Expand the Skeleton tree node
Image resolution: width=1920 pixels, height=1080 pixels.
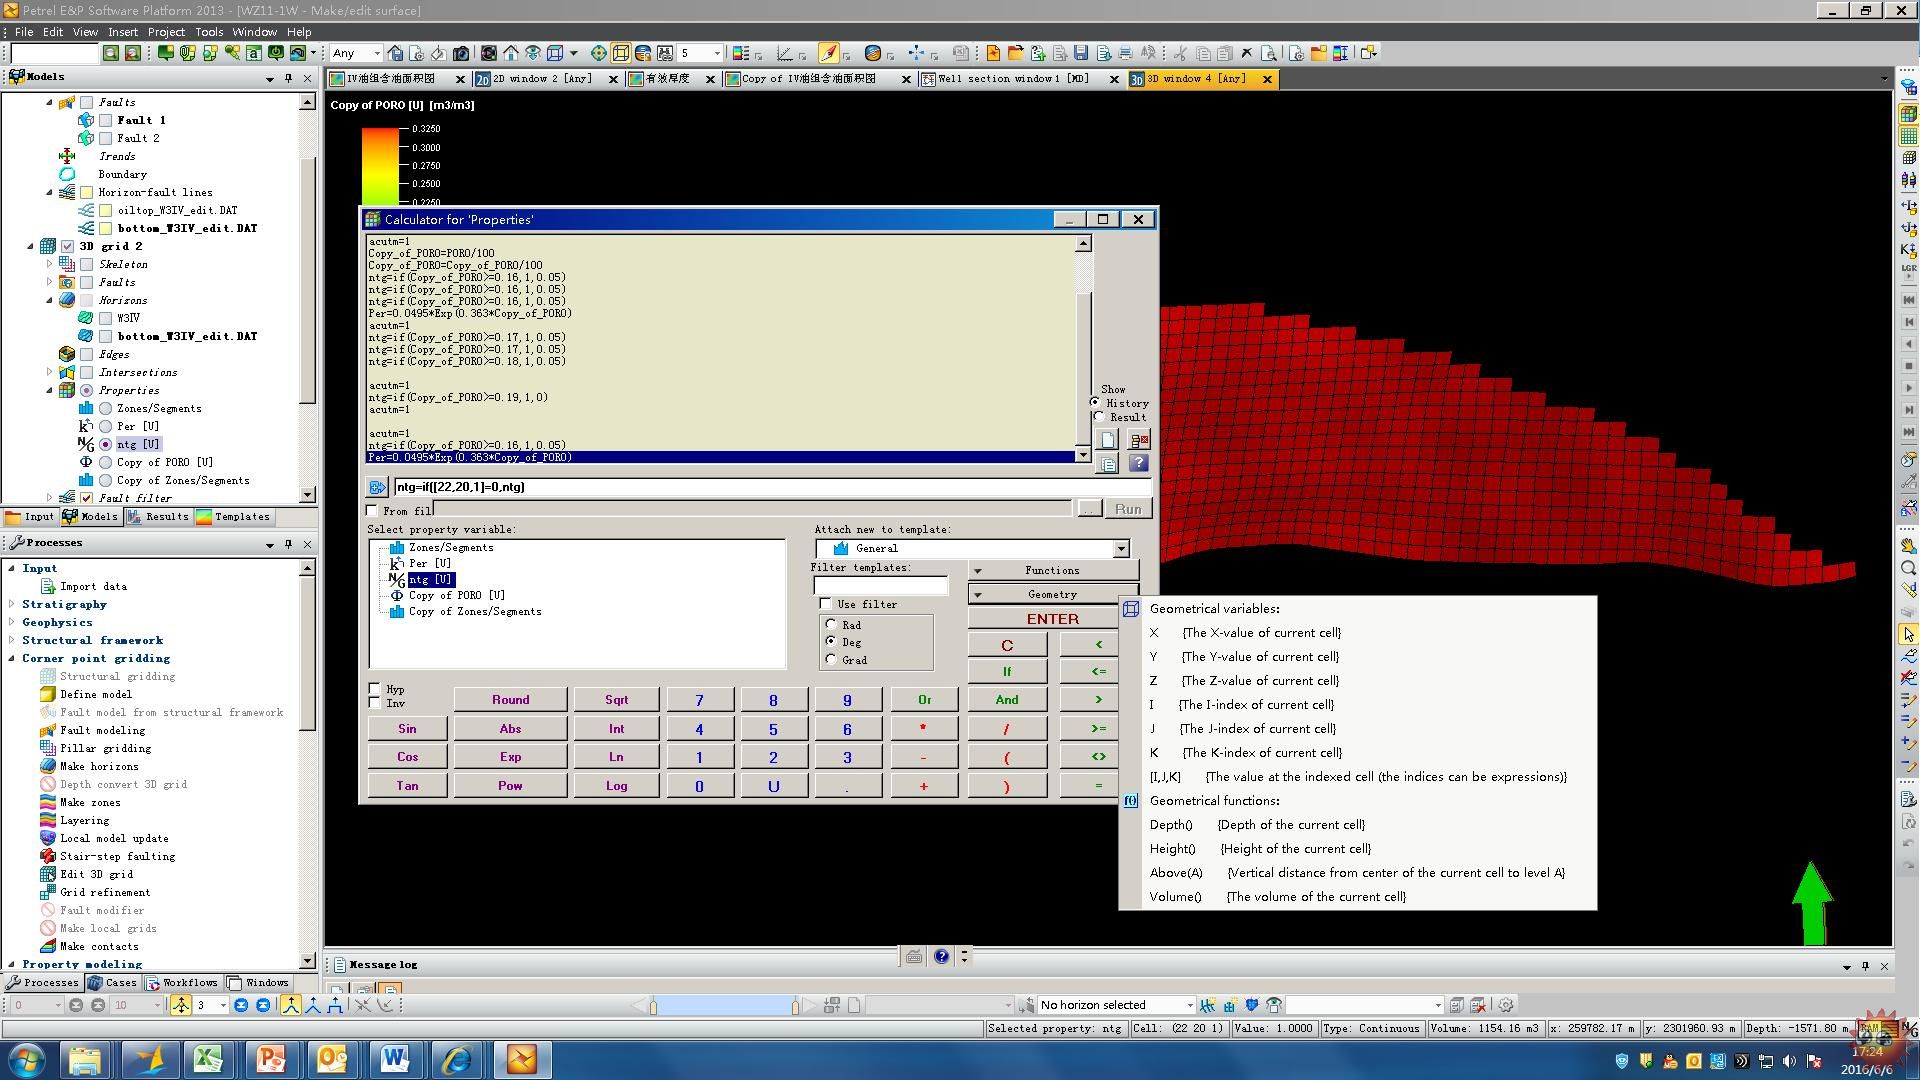coord(49,264)
